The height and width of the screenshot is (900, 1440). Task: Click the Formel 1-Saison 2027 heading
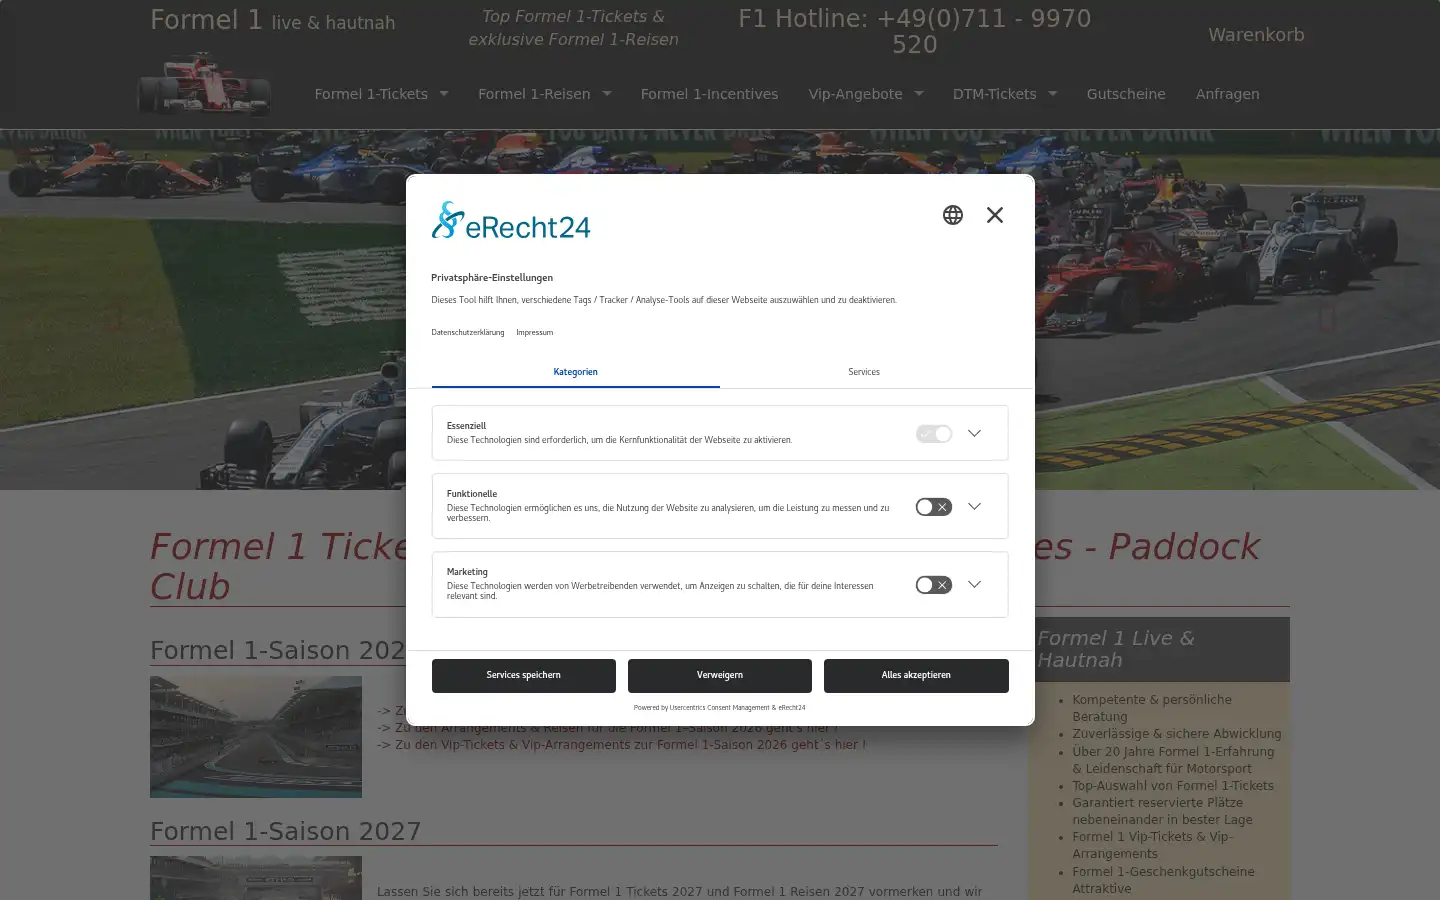286,831
